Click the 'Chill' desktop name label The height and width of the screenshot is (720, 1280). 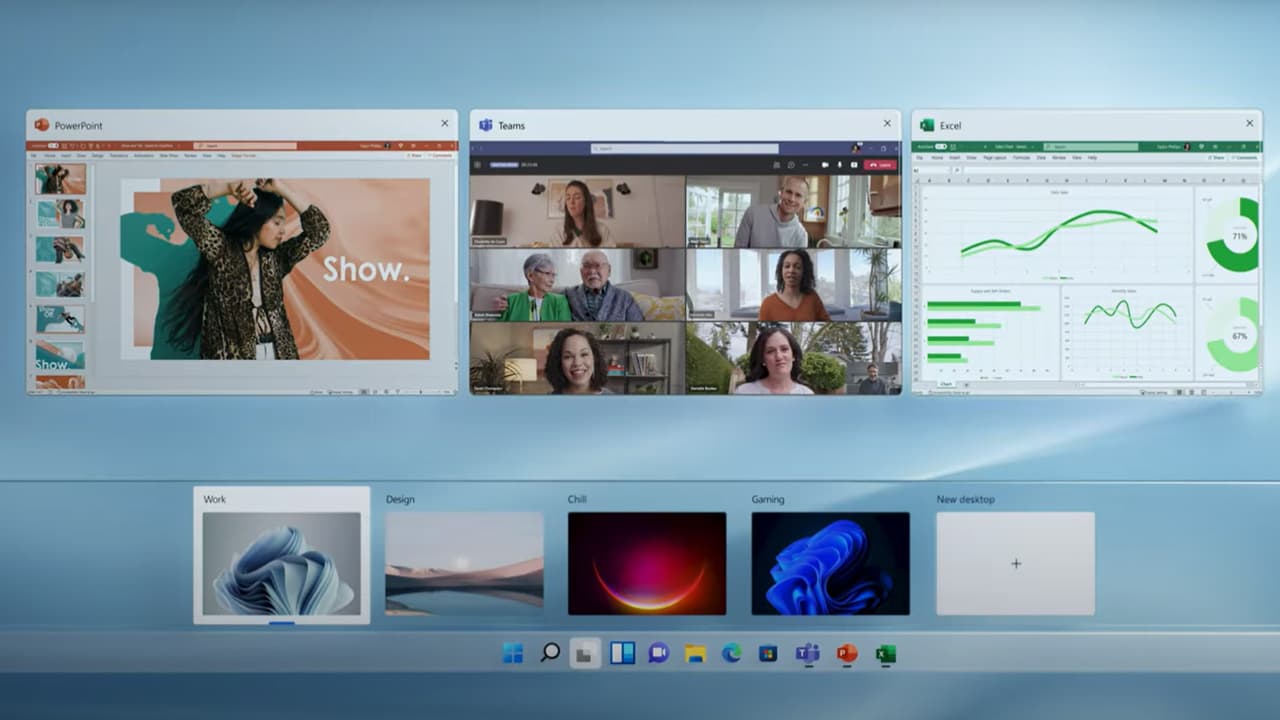(x=577, y=499)
